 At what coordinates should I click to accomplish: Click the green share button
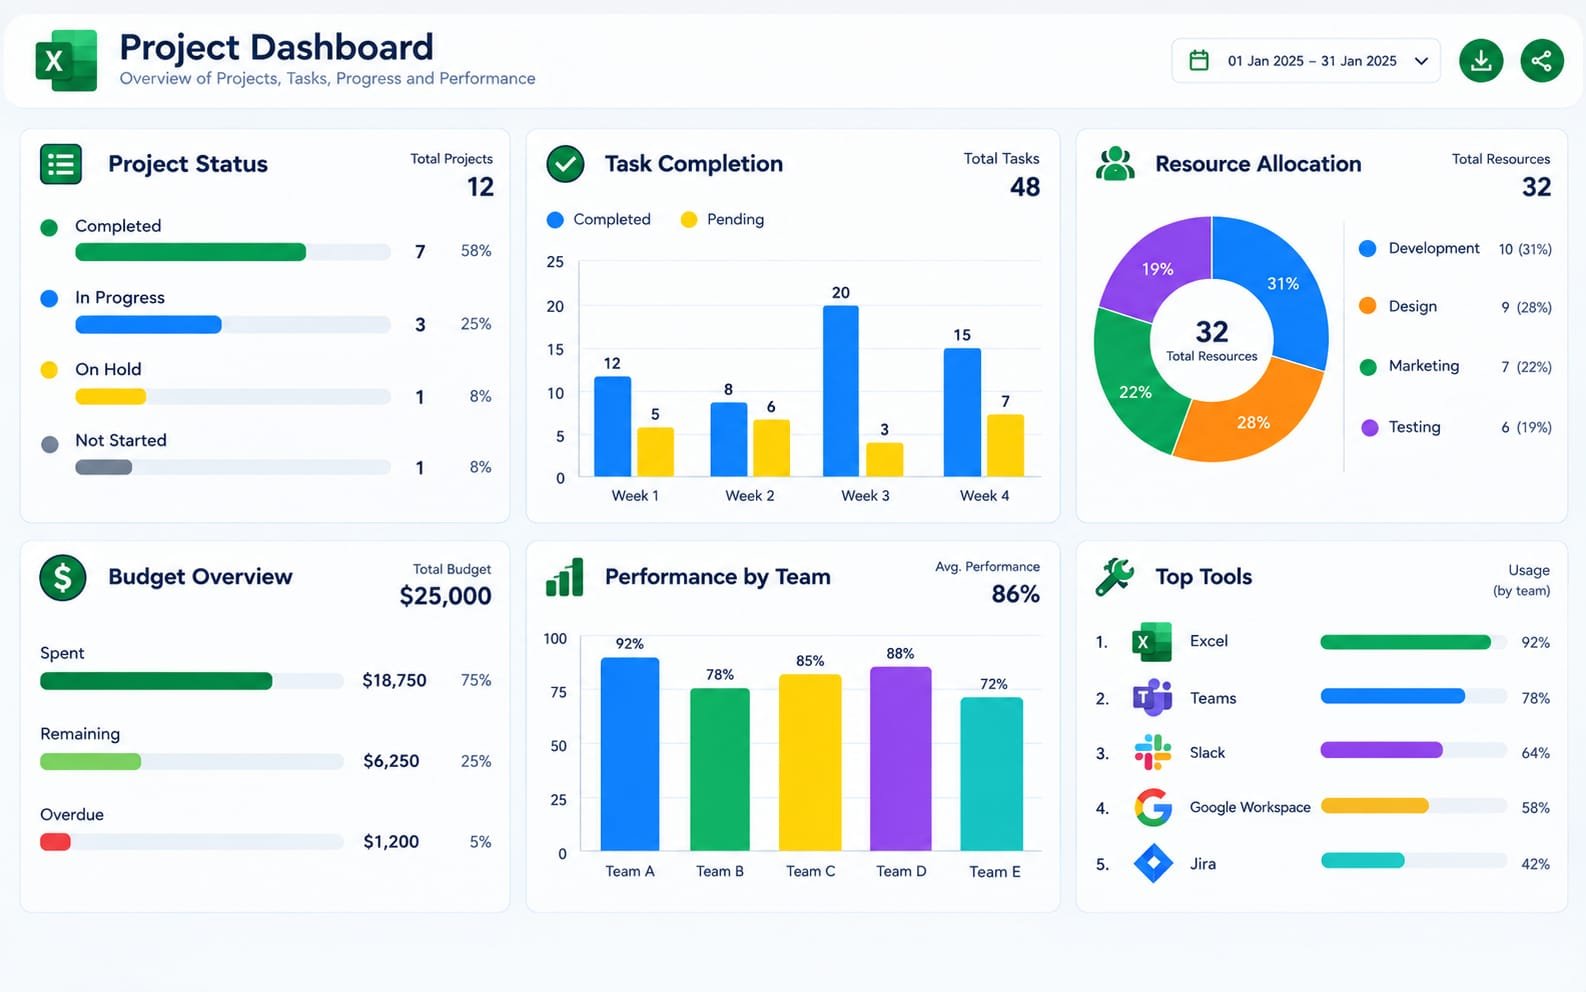(x=1542, y=61)
